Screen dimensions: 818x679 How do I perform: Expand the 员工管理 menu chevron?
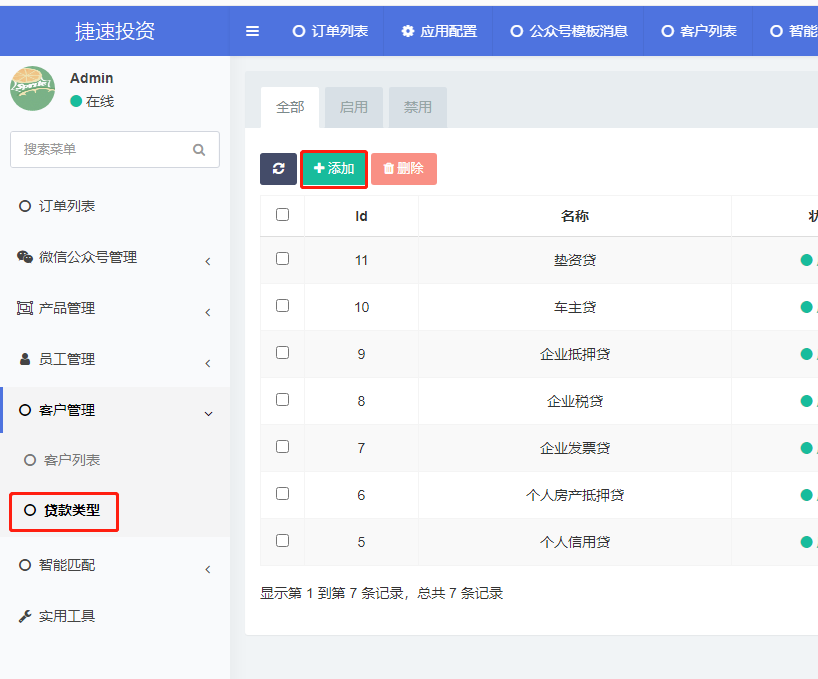click(208, 363)
